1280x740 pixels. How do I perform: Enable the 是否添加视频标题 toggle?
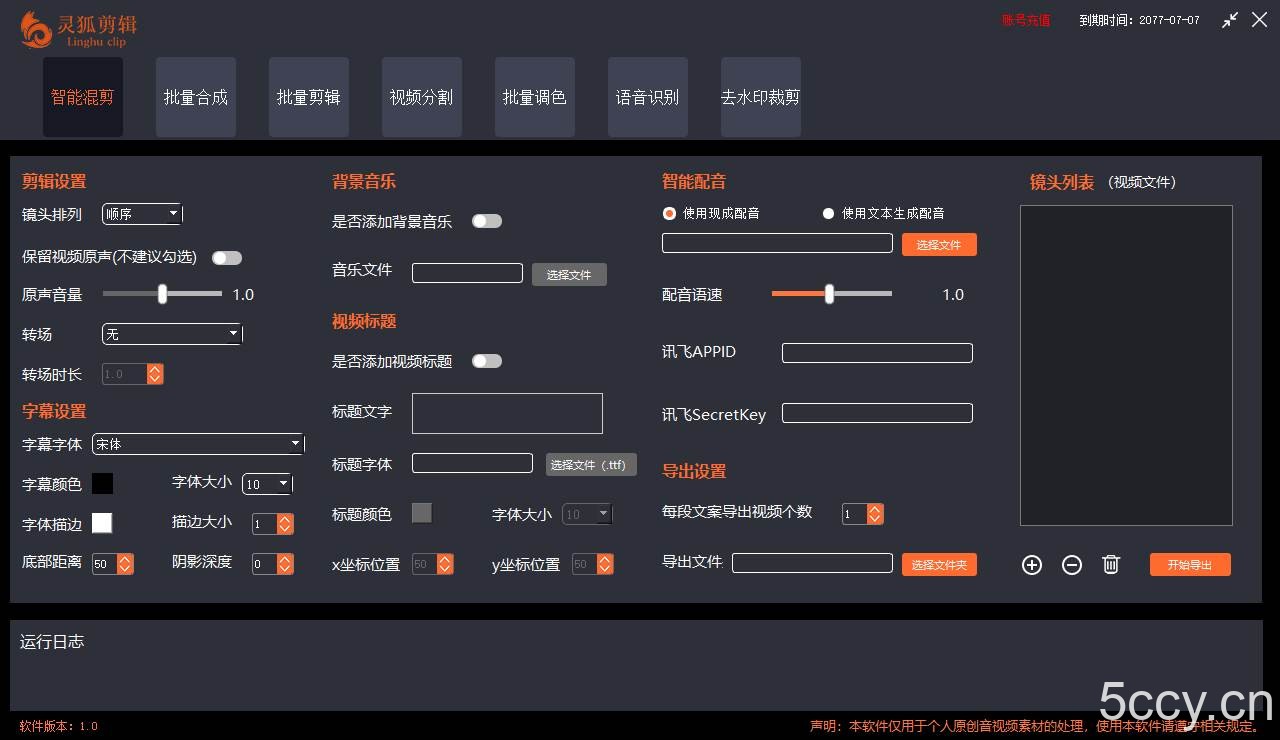(487, 361)
